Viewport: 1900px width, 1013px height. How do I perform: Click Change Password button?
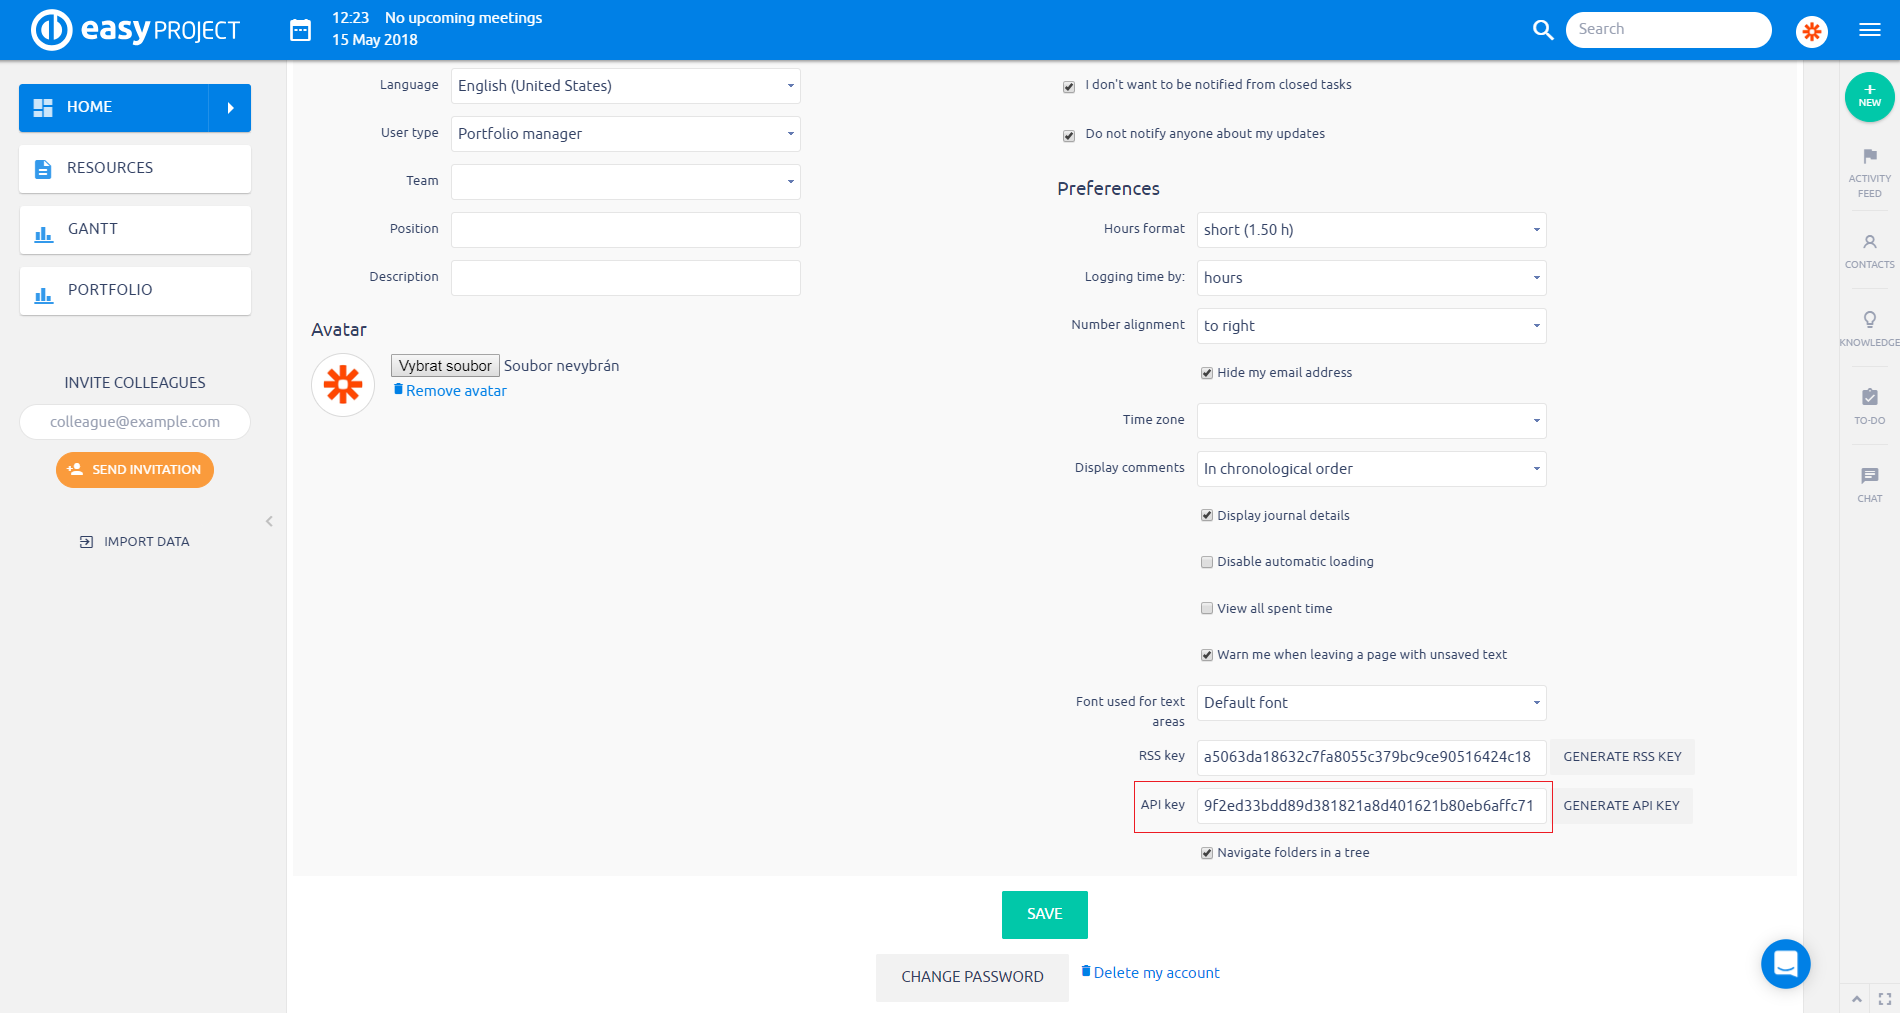coord(972,977)
